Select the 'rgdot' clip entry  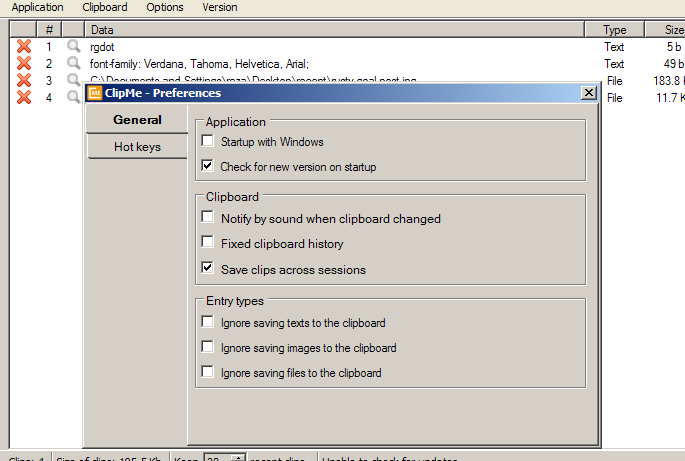tap(102, 47)
